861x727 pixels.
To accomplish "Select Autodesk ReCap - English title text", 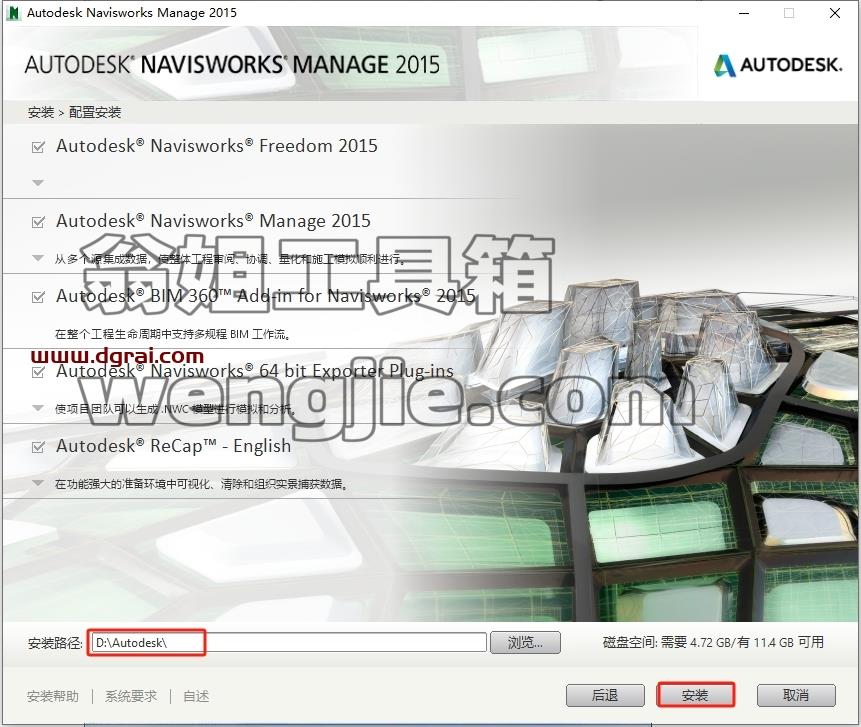I will point(174,446).
